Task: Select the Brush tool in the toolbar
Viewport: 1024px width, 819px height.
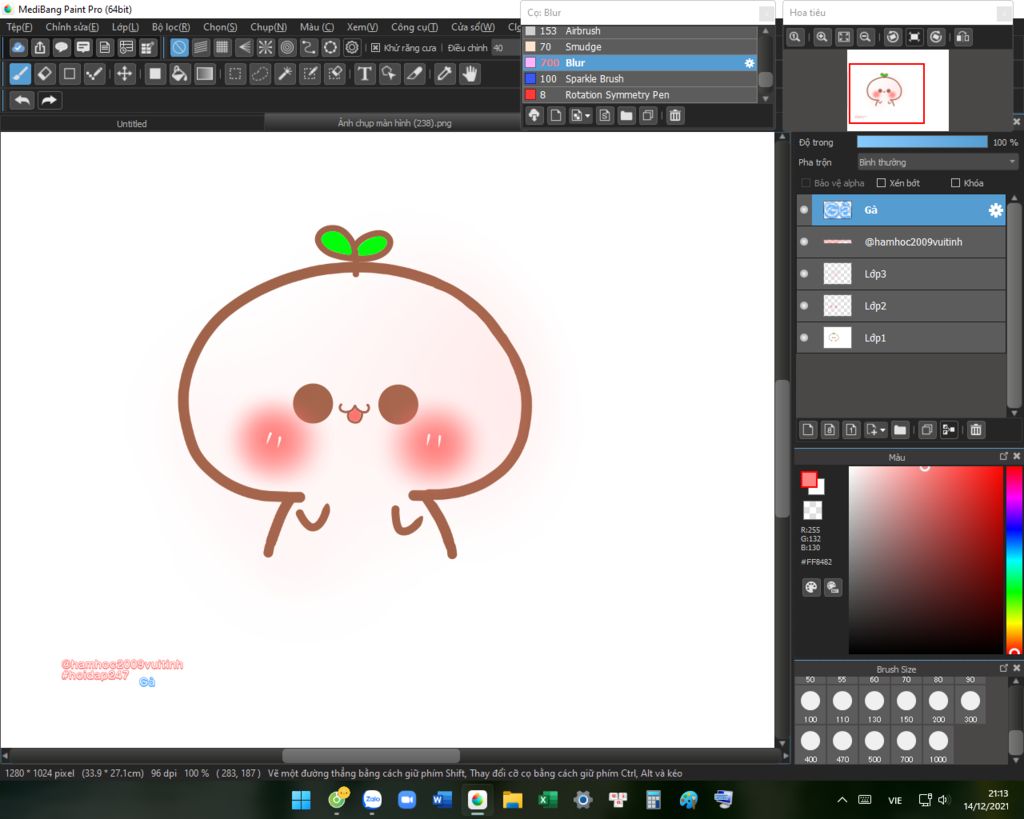Action: (x=20, y=74)
